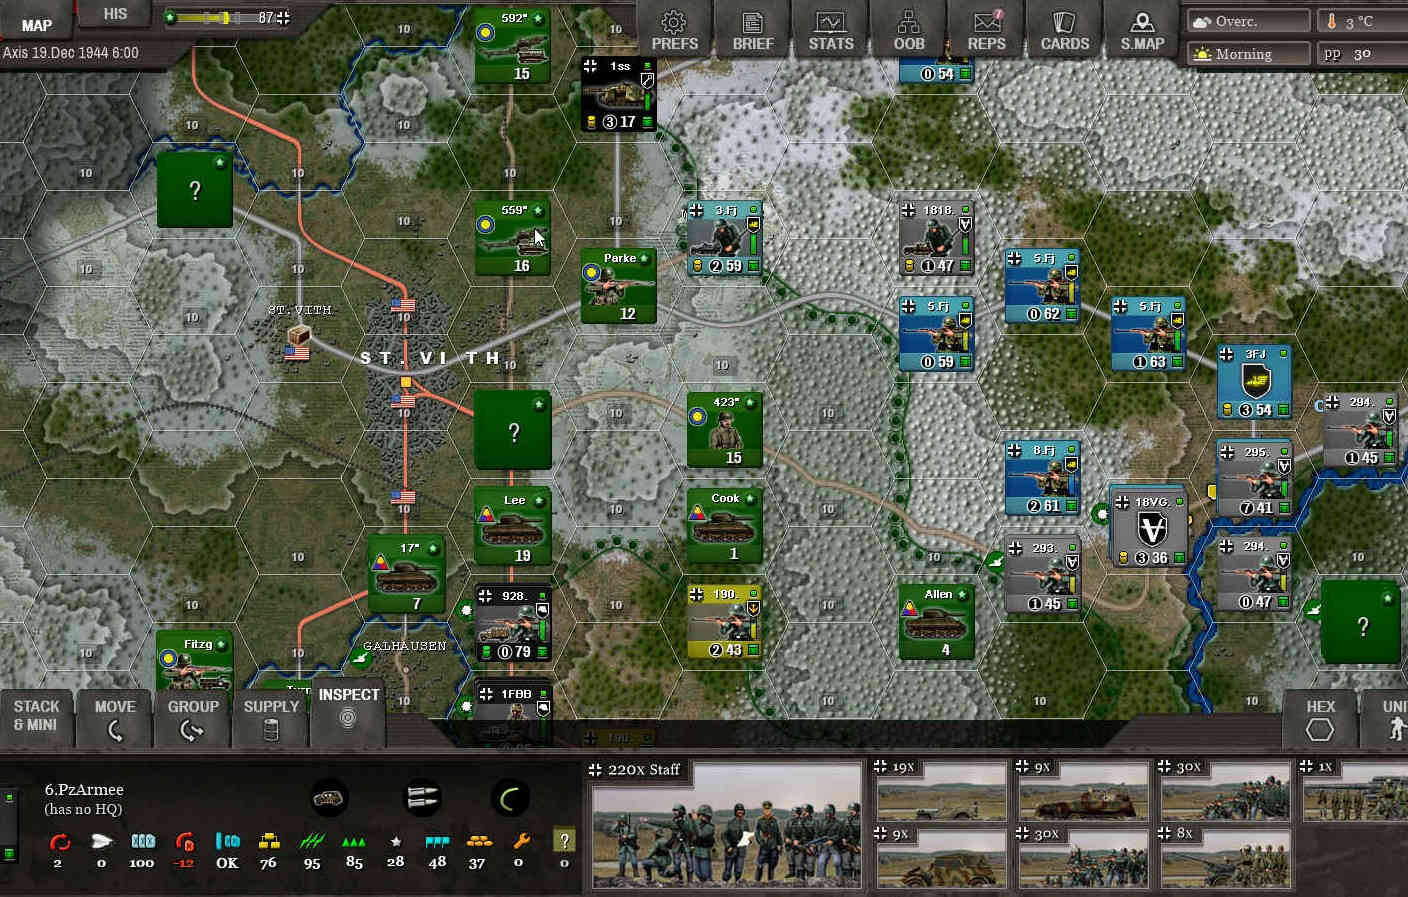Select the 5.Fj unit counter with 63

click(x=1148, y=333)
